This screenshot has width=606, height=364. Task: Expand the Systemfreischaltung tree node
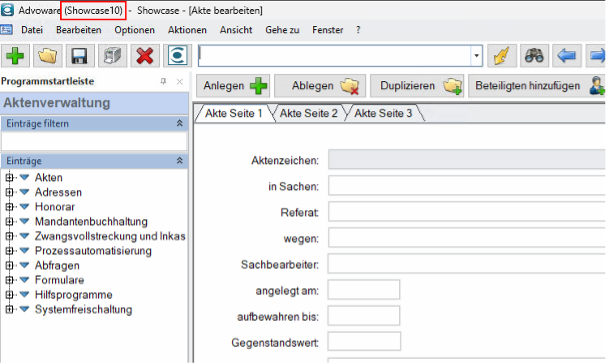9,309
